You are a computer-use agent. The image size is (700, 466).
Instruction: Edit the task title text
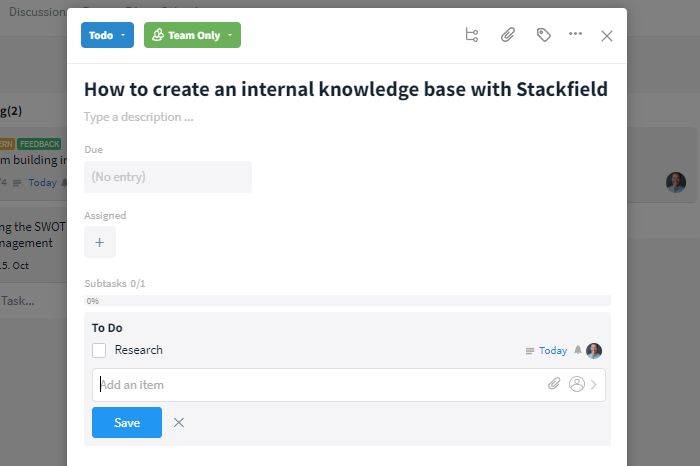click(x=346, y=89)
